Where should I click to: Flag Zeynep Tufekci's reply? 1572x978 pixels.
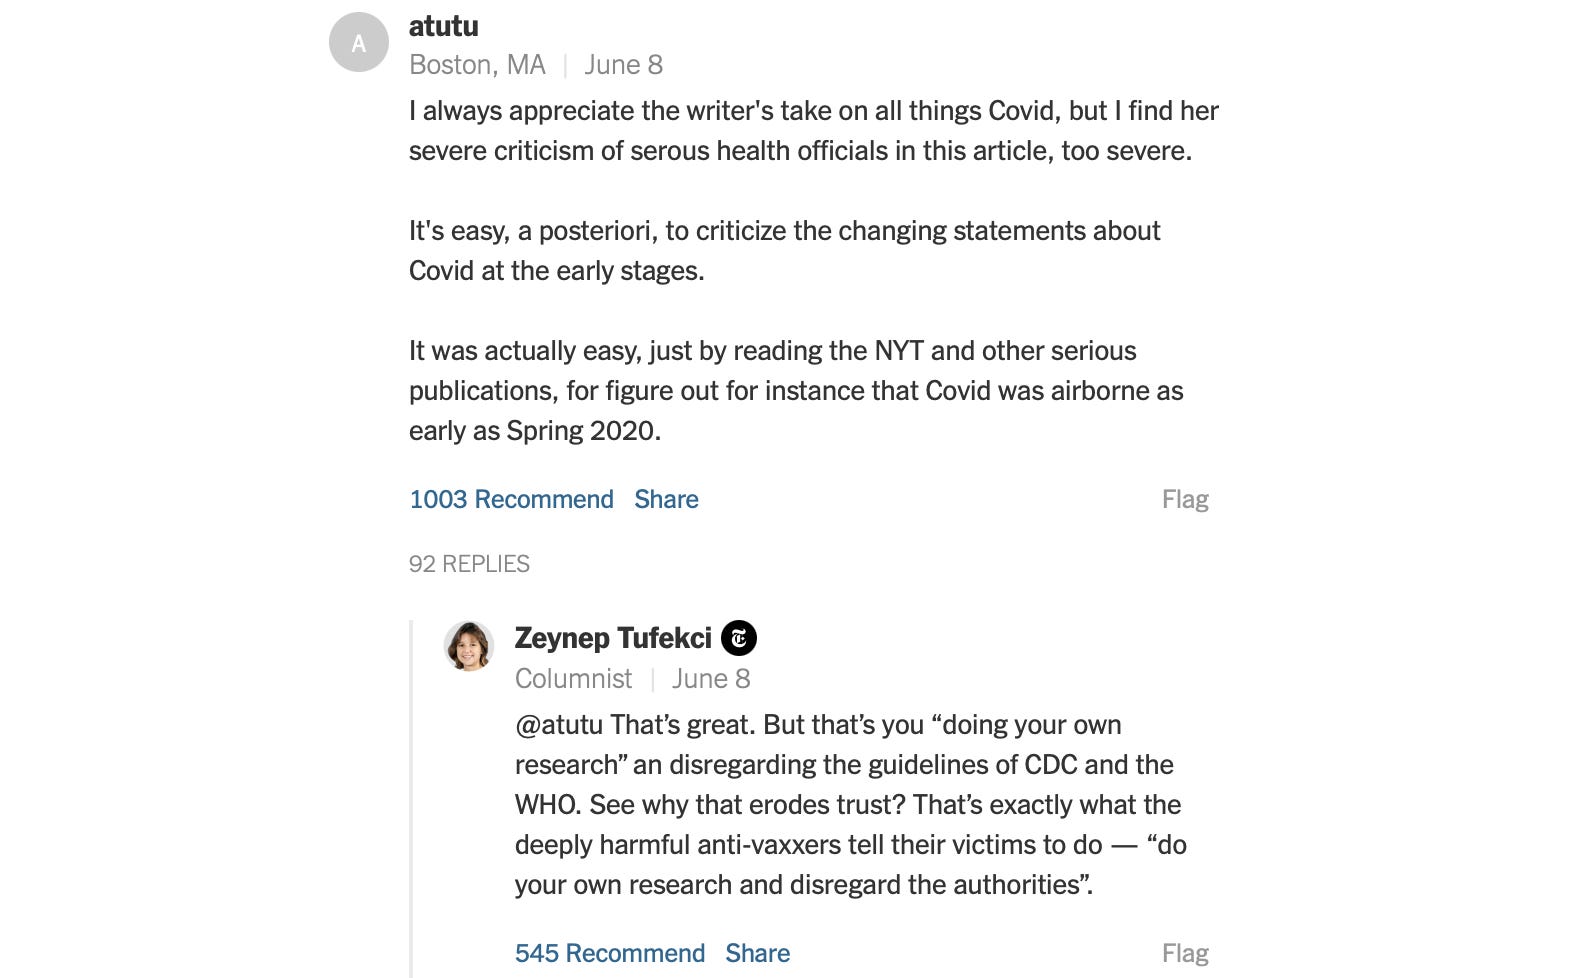[1185, 953]
